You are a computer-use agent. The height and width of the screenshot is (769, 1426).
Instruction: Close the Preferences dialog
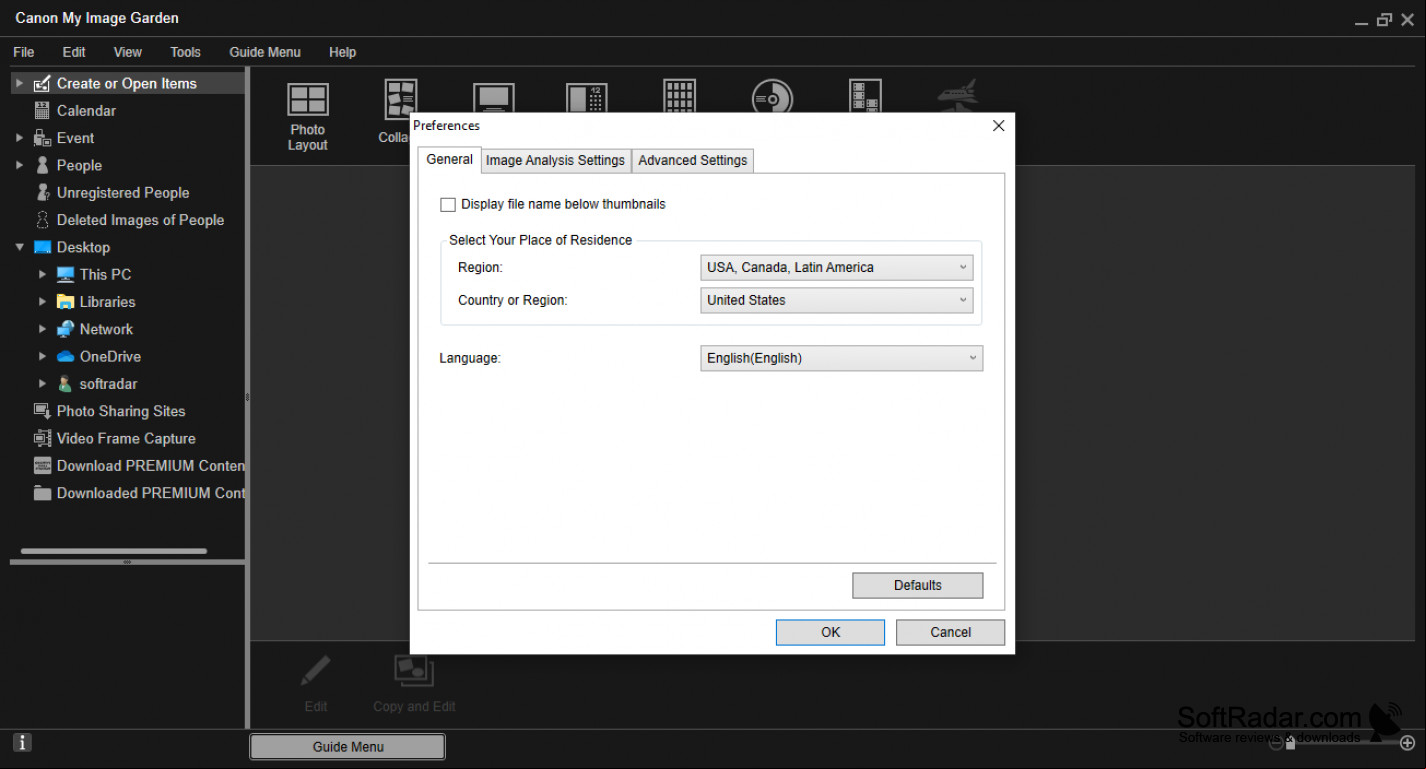click(998, 126)
